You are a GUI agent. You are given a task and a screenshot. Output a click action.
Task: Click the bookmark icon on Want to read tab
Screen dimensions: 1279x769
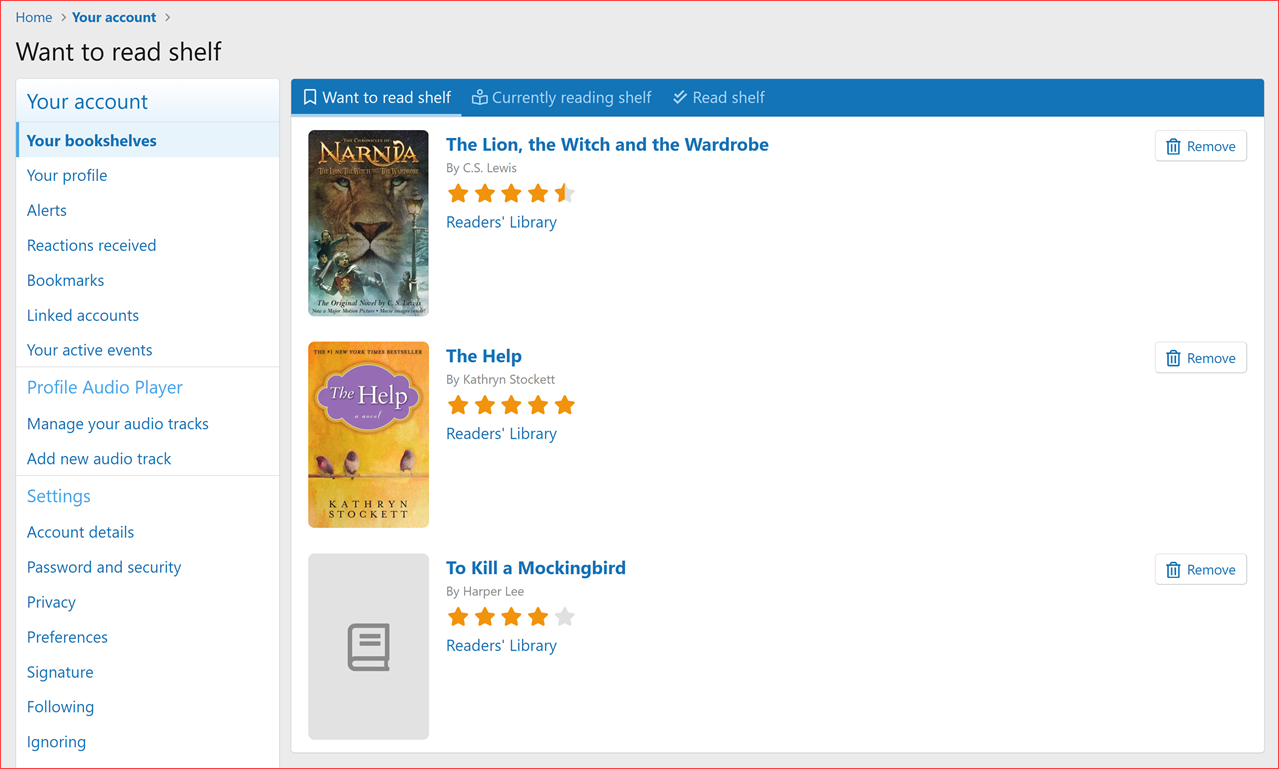pyautogui.click(x=310, y=97)
